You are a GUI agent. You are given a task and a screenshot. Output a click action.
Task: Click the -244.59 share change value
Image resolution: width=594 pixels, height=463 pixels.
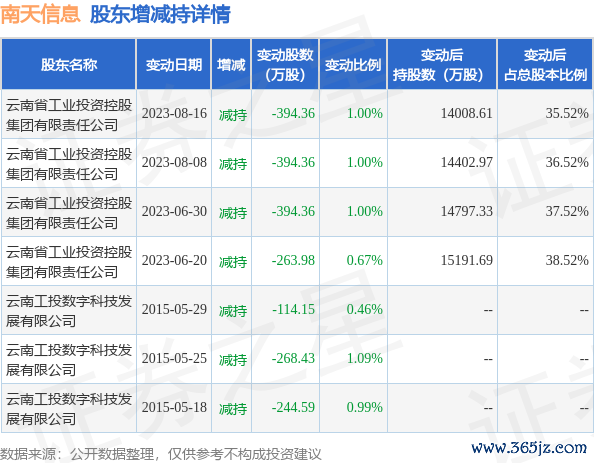tap(293, 407)
